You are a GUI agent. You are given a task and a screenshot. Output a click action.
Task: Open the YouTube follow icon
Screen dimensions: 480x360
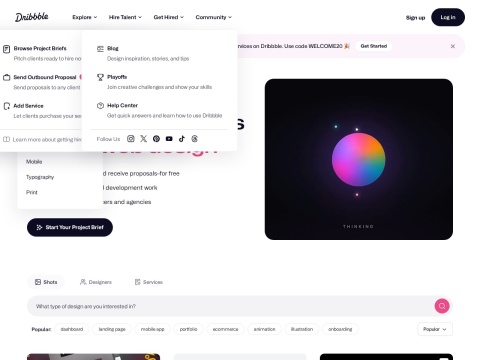169,139
